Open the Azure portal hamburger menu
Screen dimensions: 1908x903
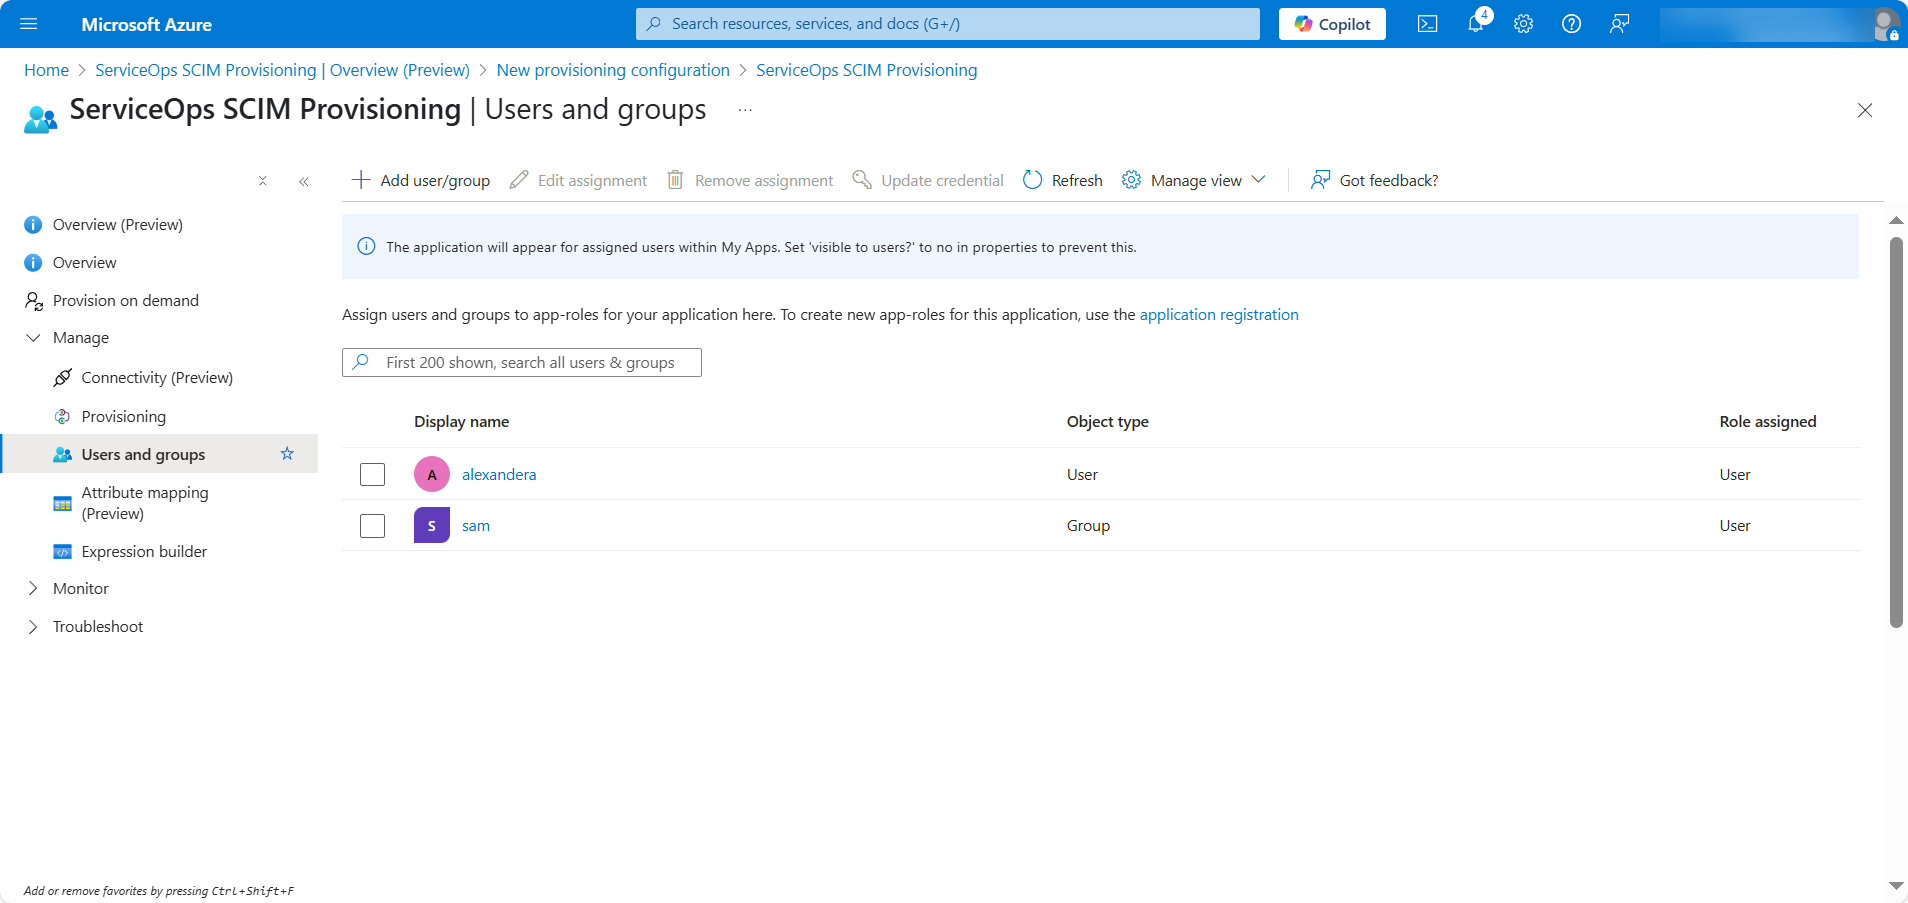pyautogui.click(x=28, y=24)
